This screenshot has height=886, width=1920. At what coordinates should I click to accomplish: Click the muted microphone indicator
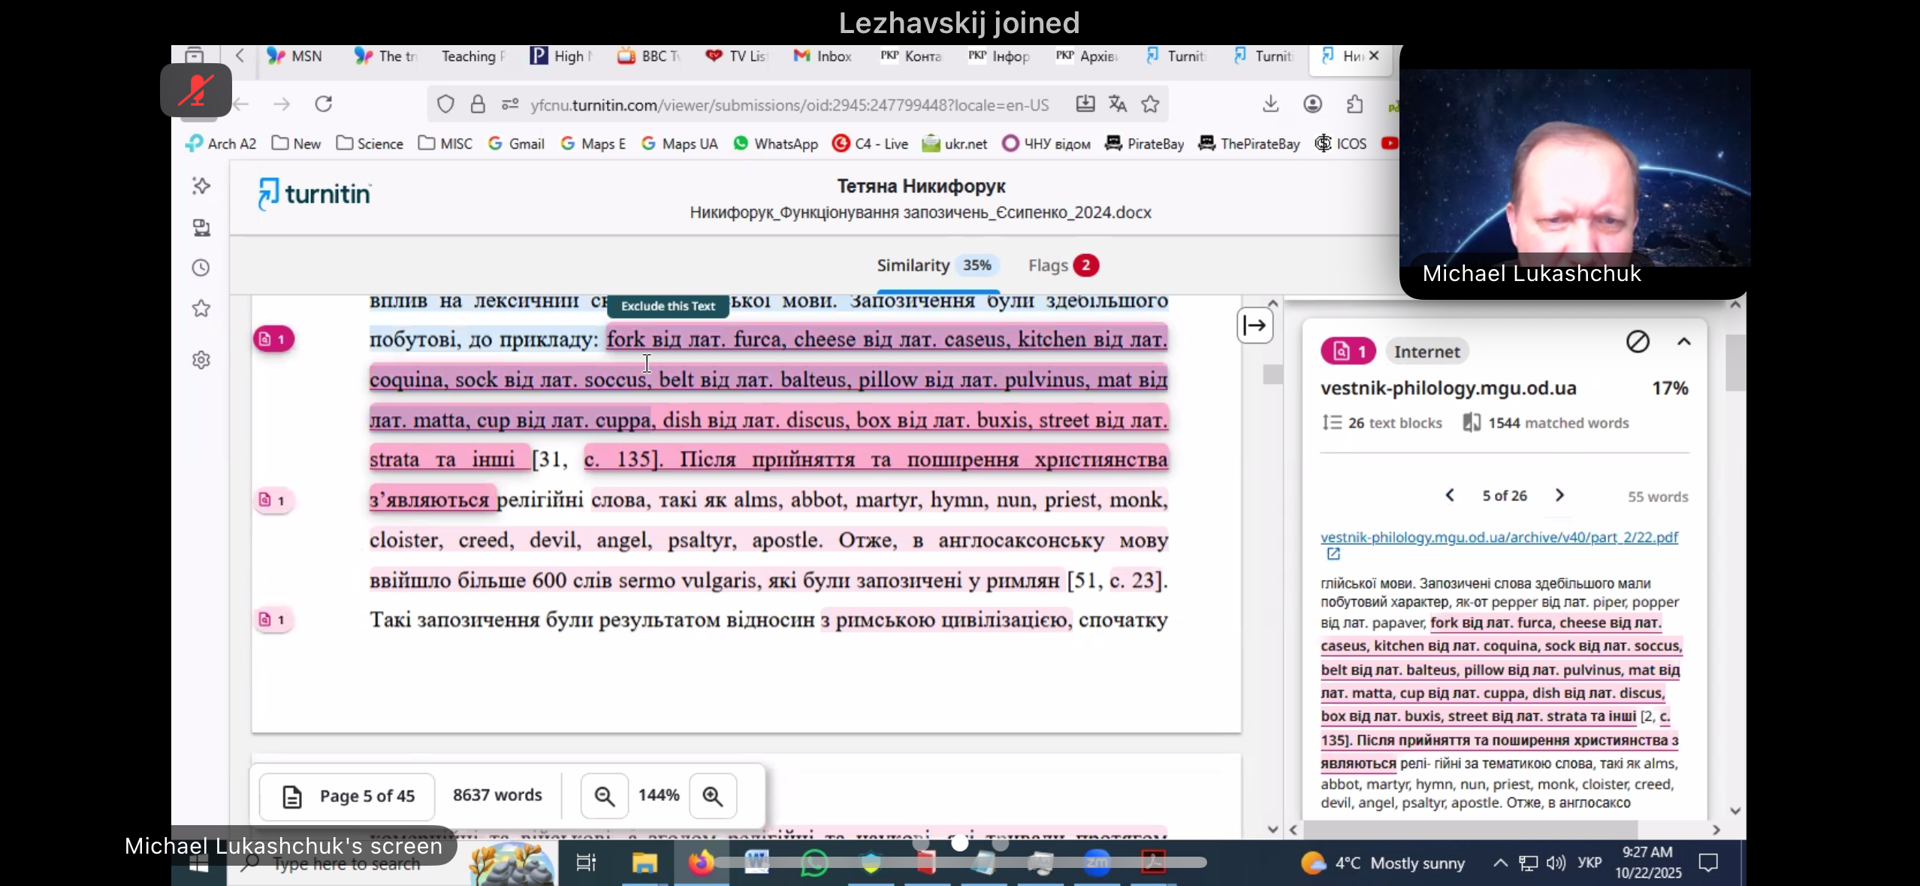[196, 91]
